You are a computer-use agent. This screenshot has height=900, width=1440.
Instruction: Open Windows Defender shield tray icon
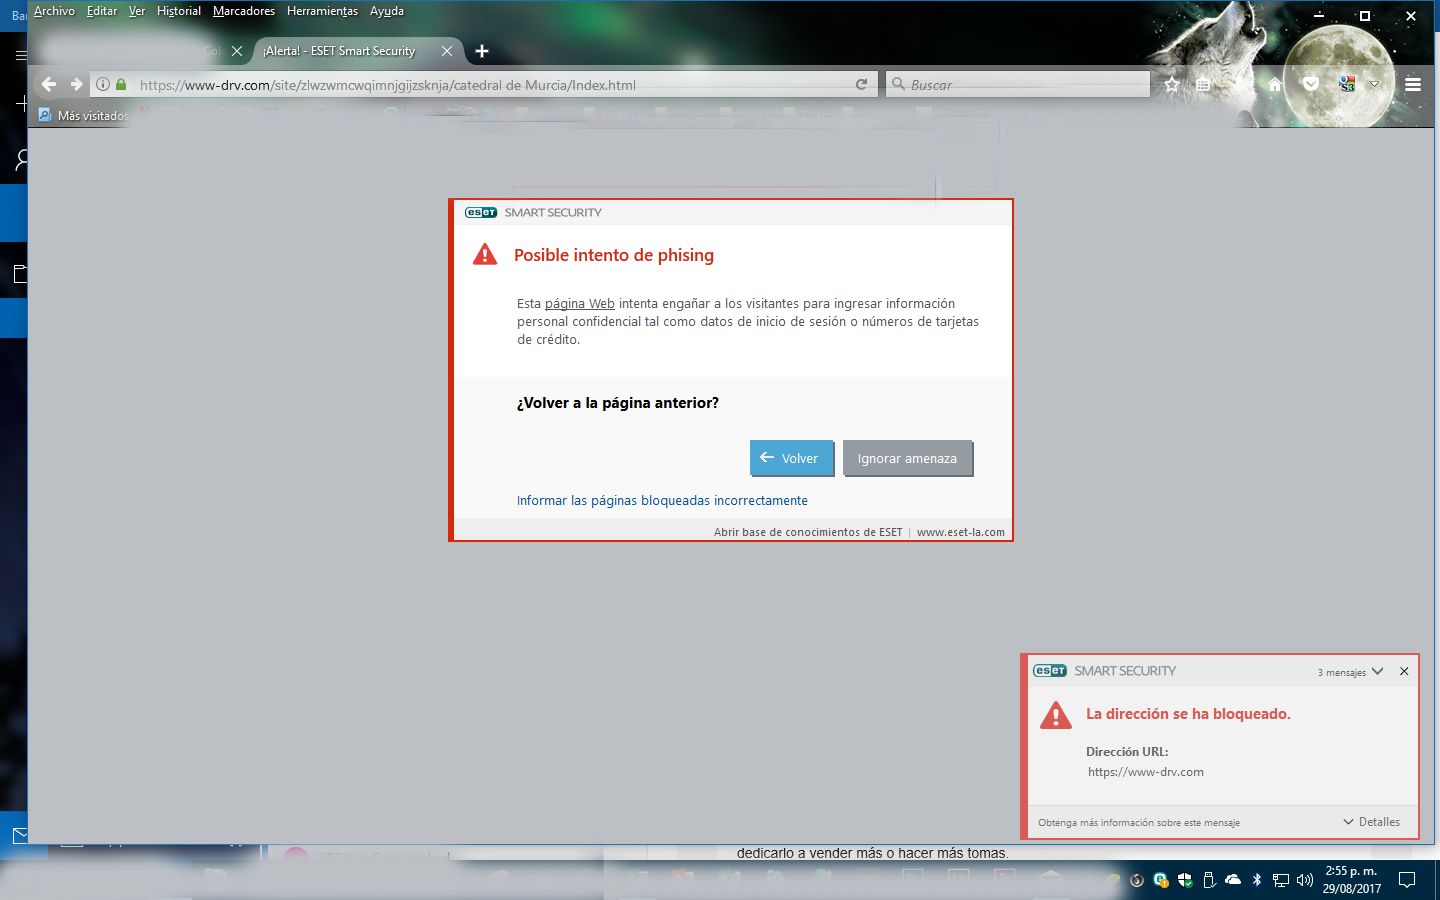pyautogui.click(x=1185, y=880)
